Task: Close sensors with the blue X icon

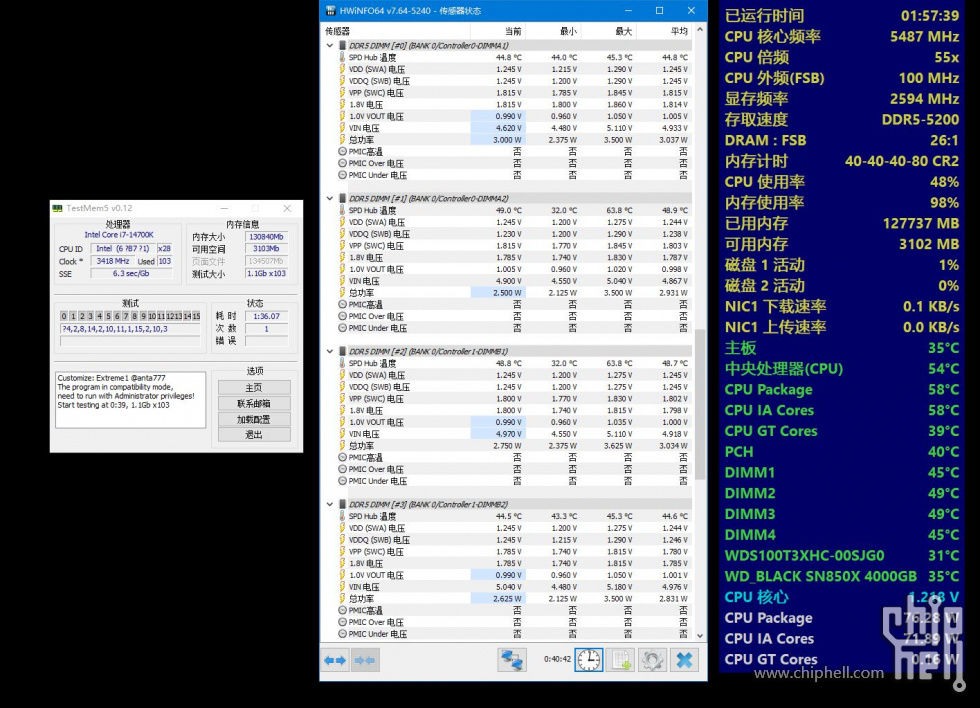Action: click(x=685, y=661)
